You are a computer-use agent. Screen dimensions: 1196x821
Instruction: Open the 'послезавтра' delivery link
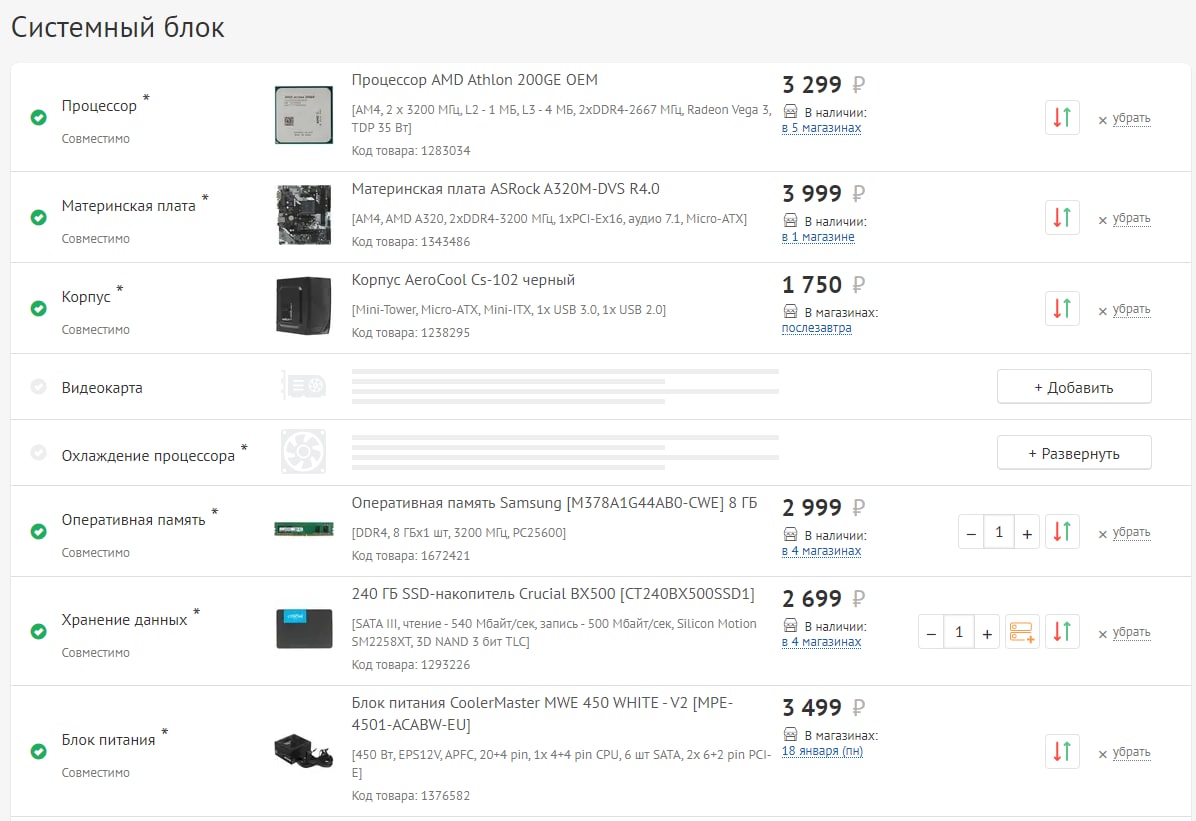point(816,328)
